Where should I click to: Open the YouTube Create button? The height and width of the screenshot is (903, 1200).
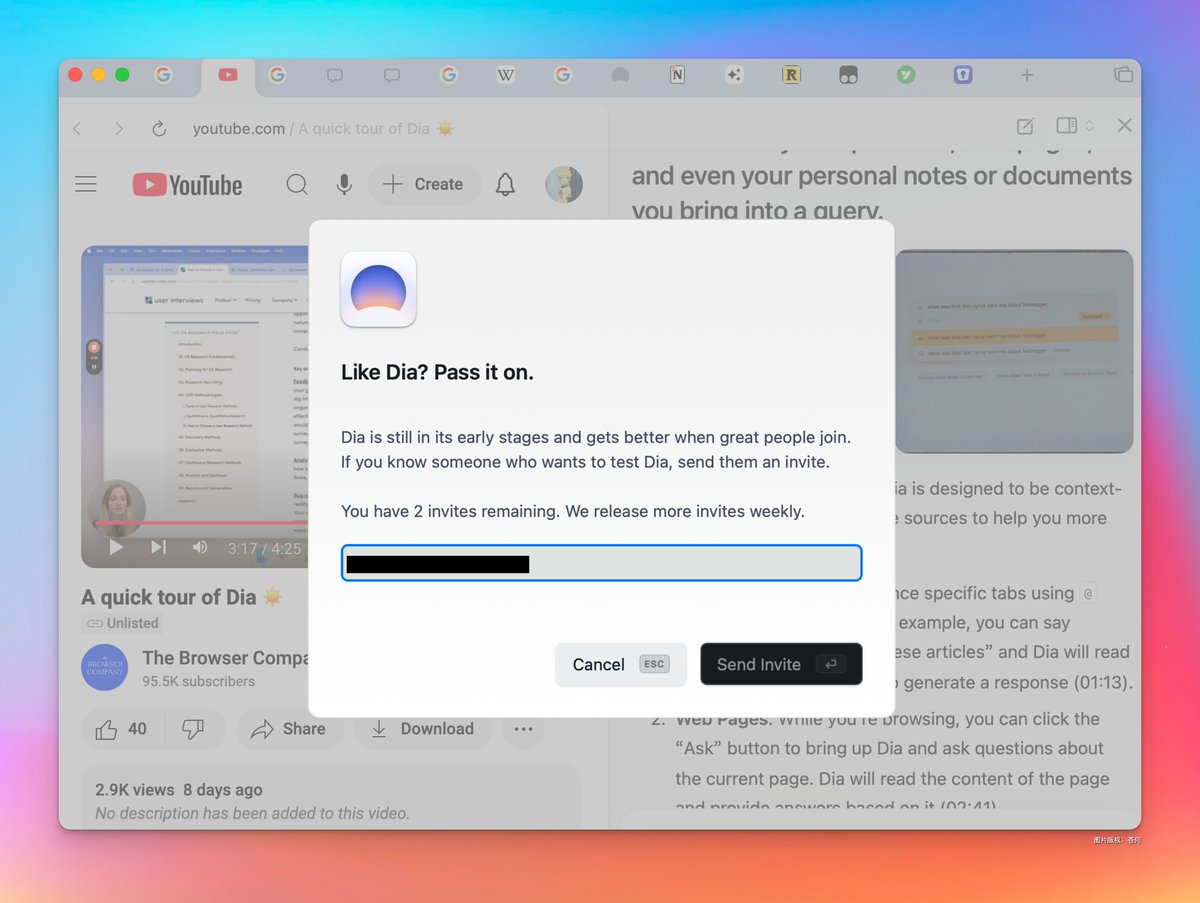click(x=424, y=184)
